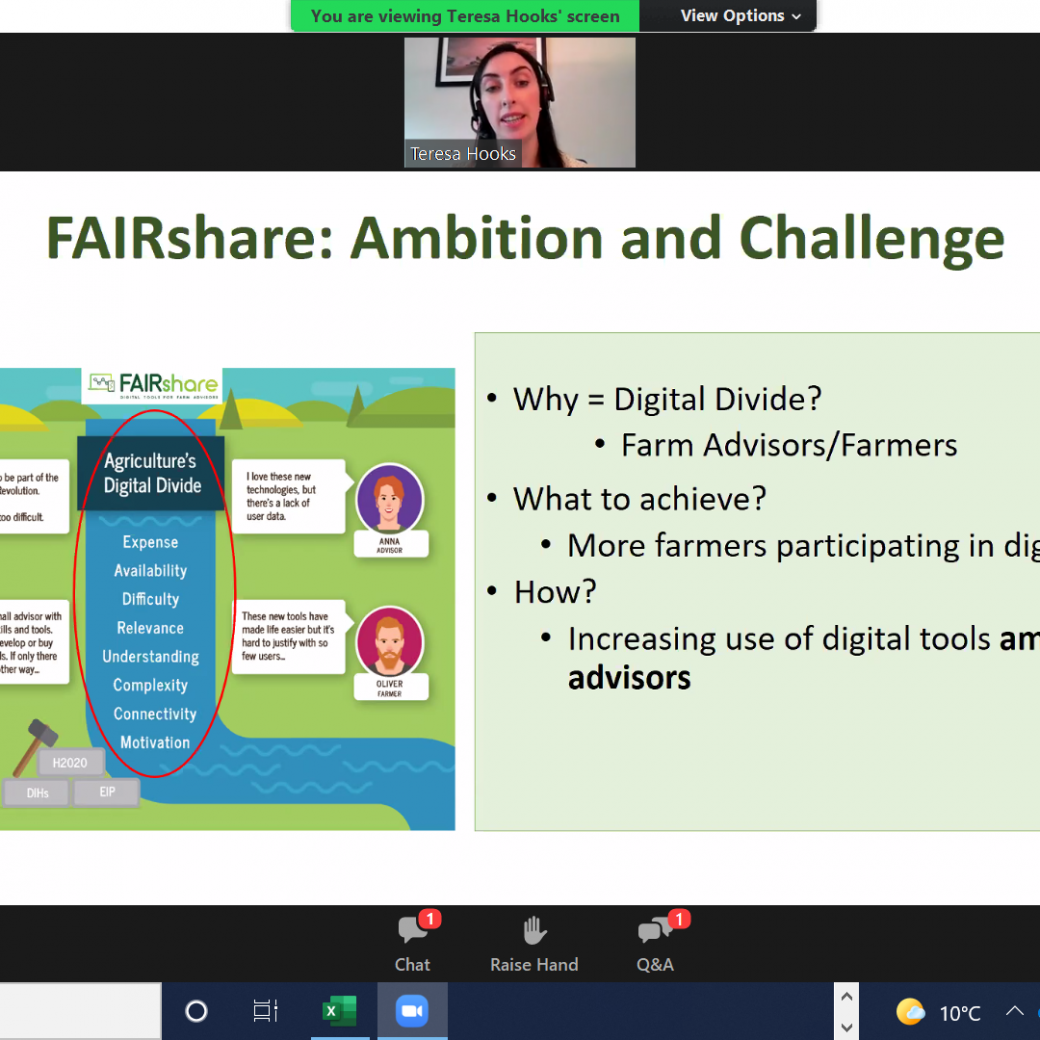
Task: Click the word 'Understanding' in the infographic
Action: (x=151, y=657)
